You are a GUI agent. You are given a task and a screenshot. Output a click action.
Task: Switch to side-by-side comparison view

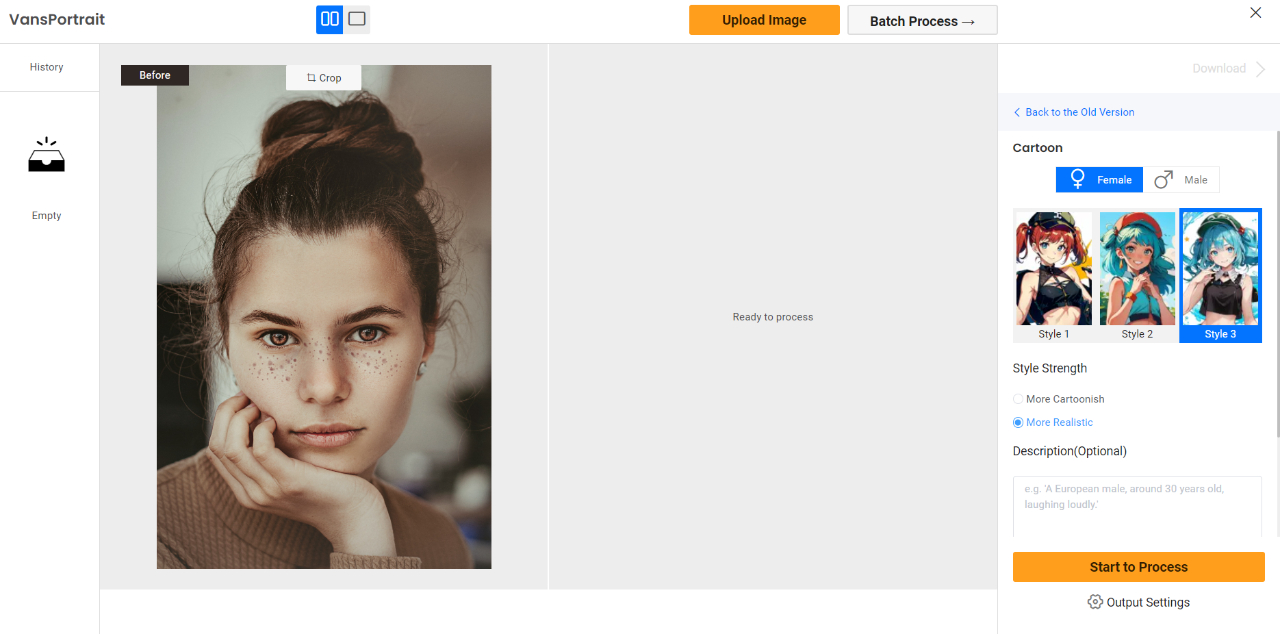(329, 19)
